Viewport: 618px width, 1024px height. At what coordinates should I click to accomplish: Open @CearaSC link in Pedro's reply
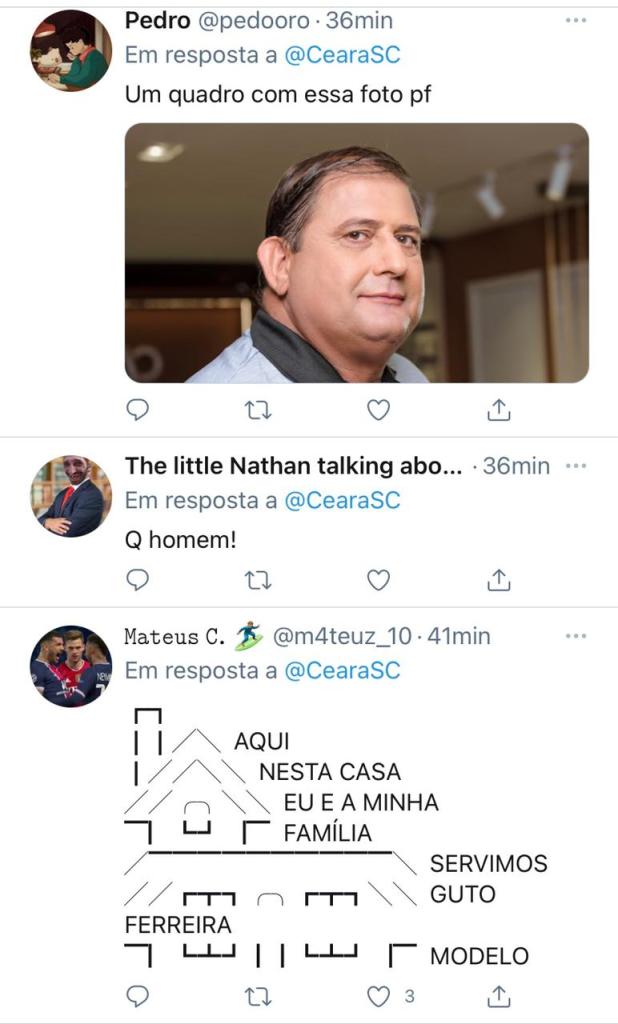tap(343, 56)
